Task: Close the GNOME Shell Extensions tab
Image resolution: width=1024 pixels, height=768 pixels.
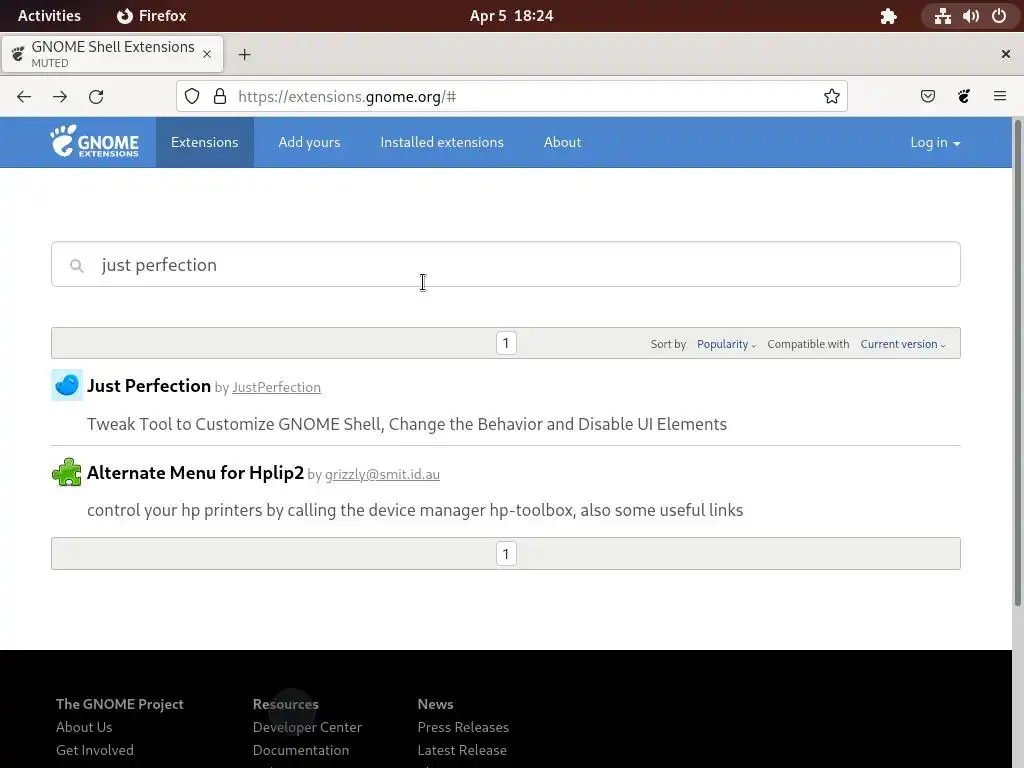Action: [x=207, y=54]
